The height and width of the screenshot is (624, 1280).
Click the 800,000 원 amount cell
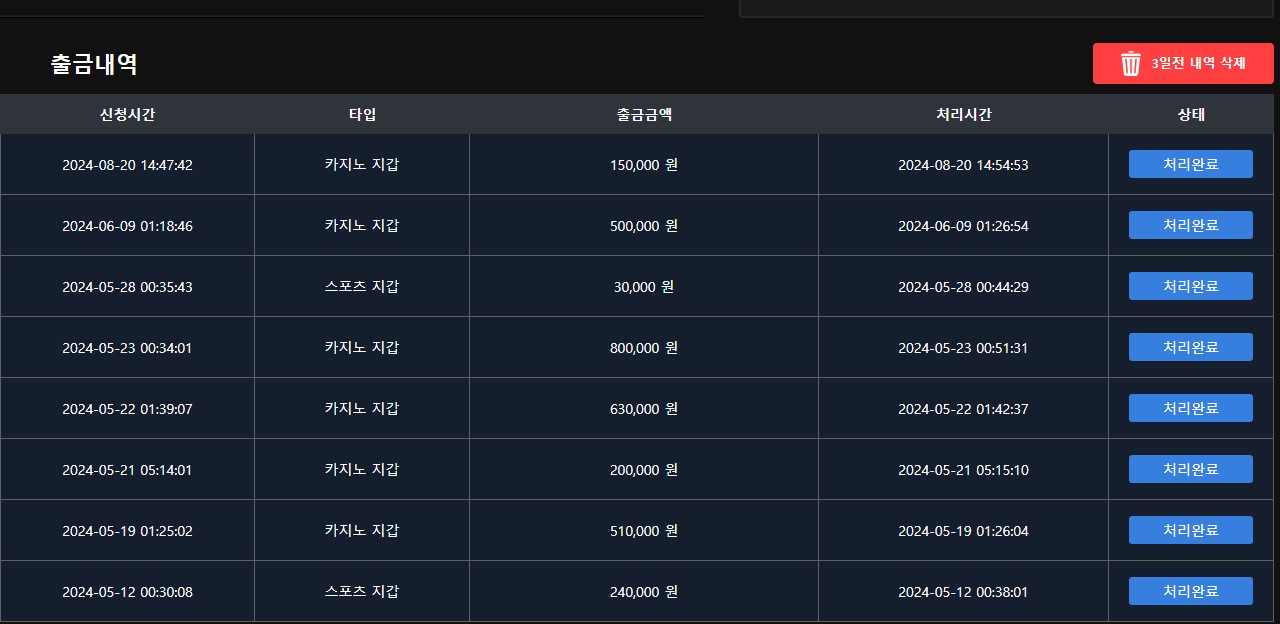[x=644, y=348]
